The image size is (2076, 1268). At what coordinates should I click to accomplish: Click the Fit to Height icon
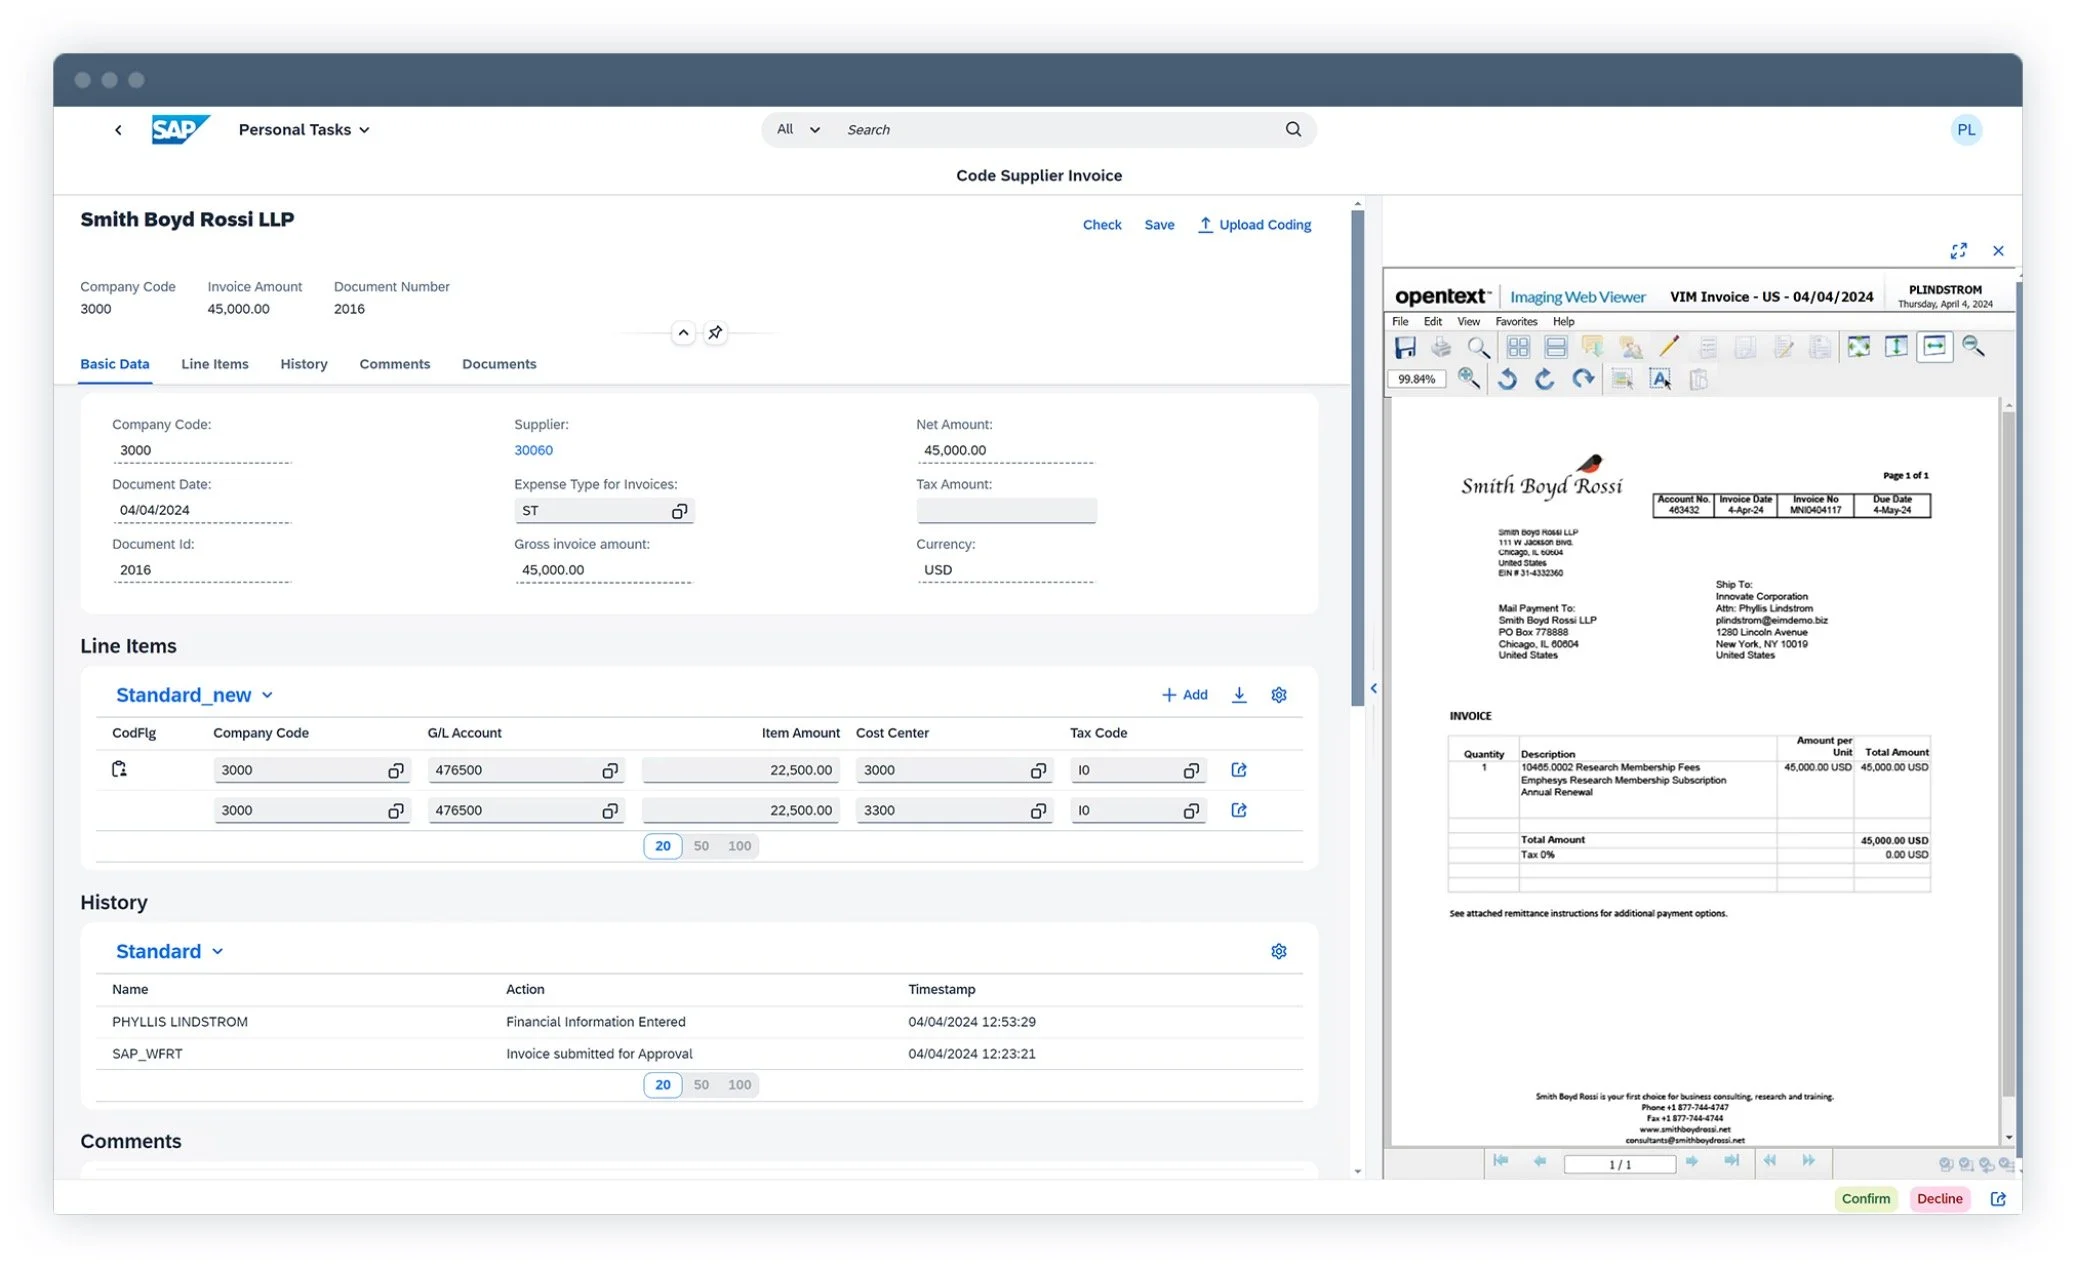pyautogui.click(x=1896, y=347)
